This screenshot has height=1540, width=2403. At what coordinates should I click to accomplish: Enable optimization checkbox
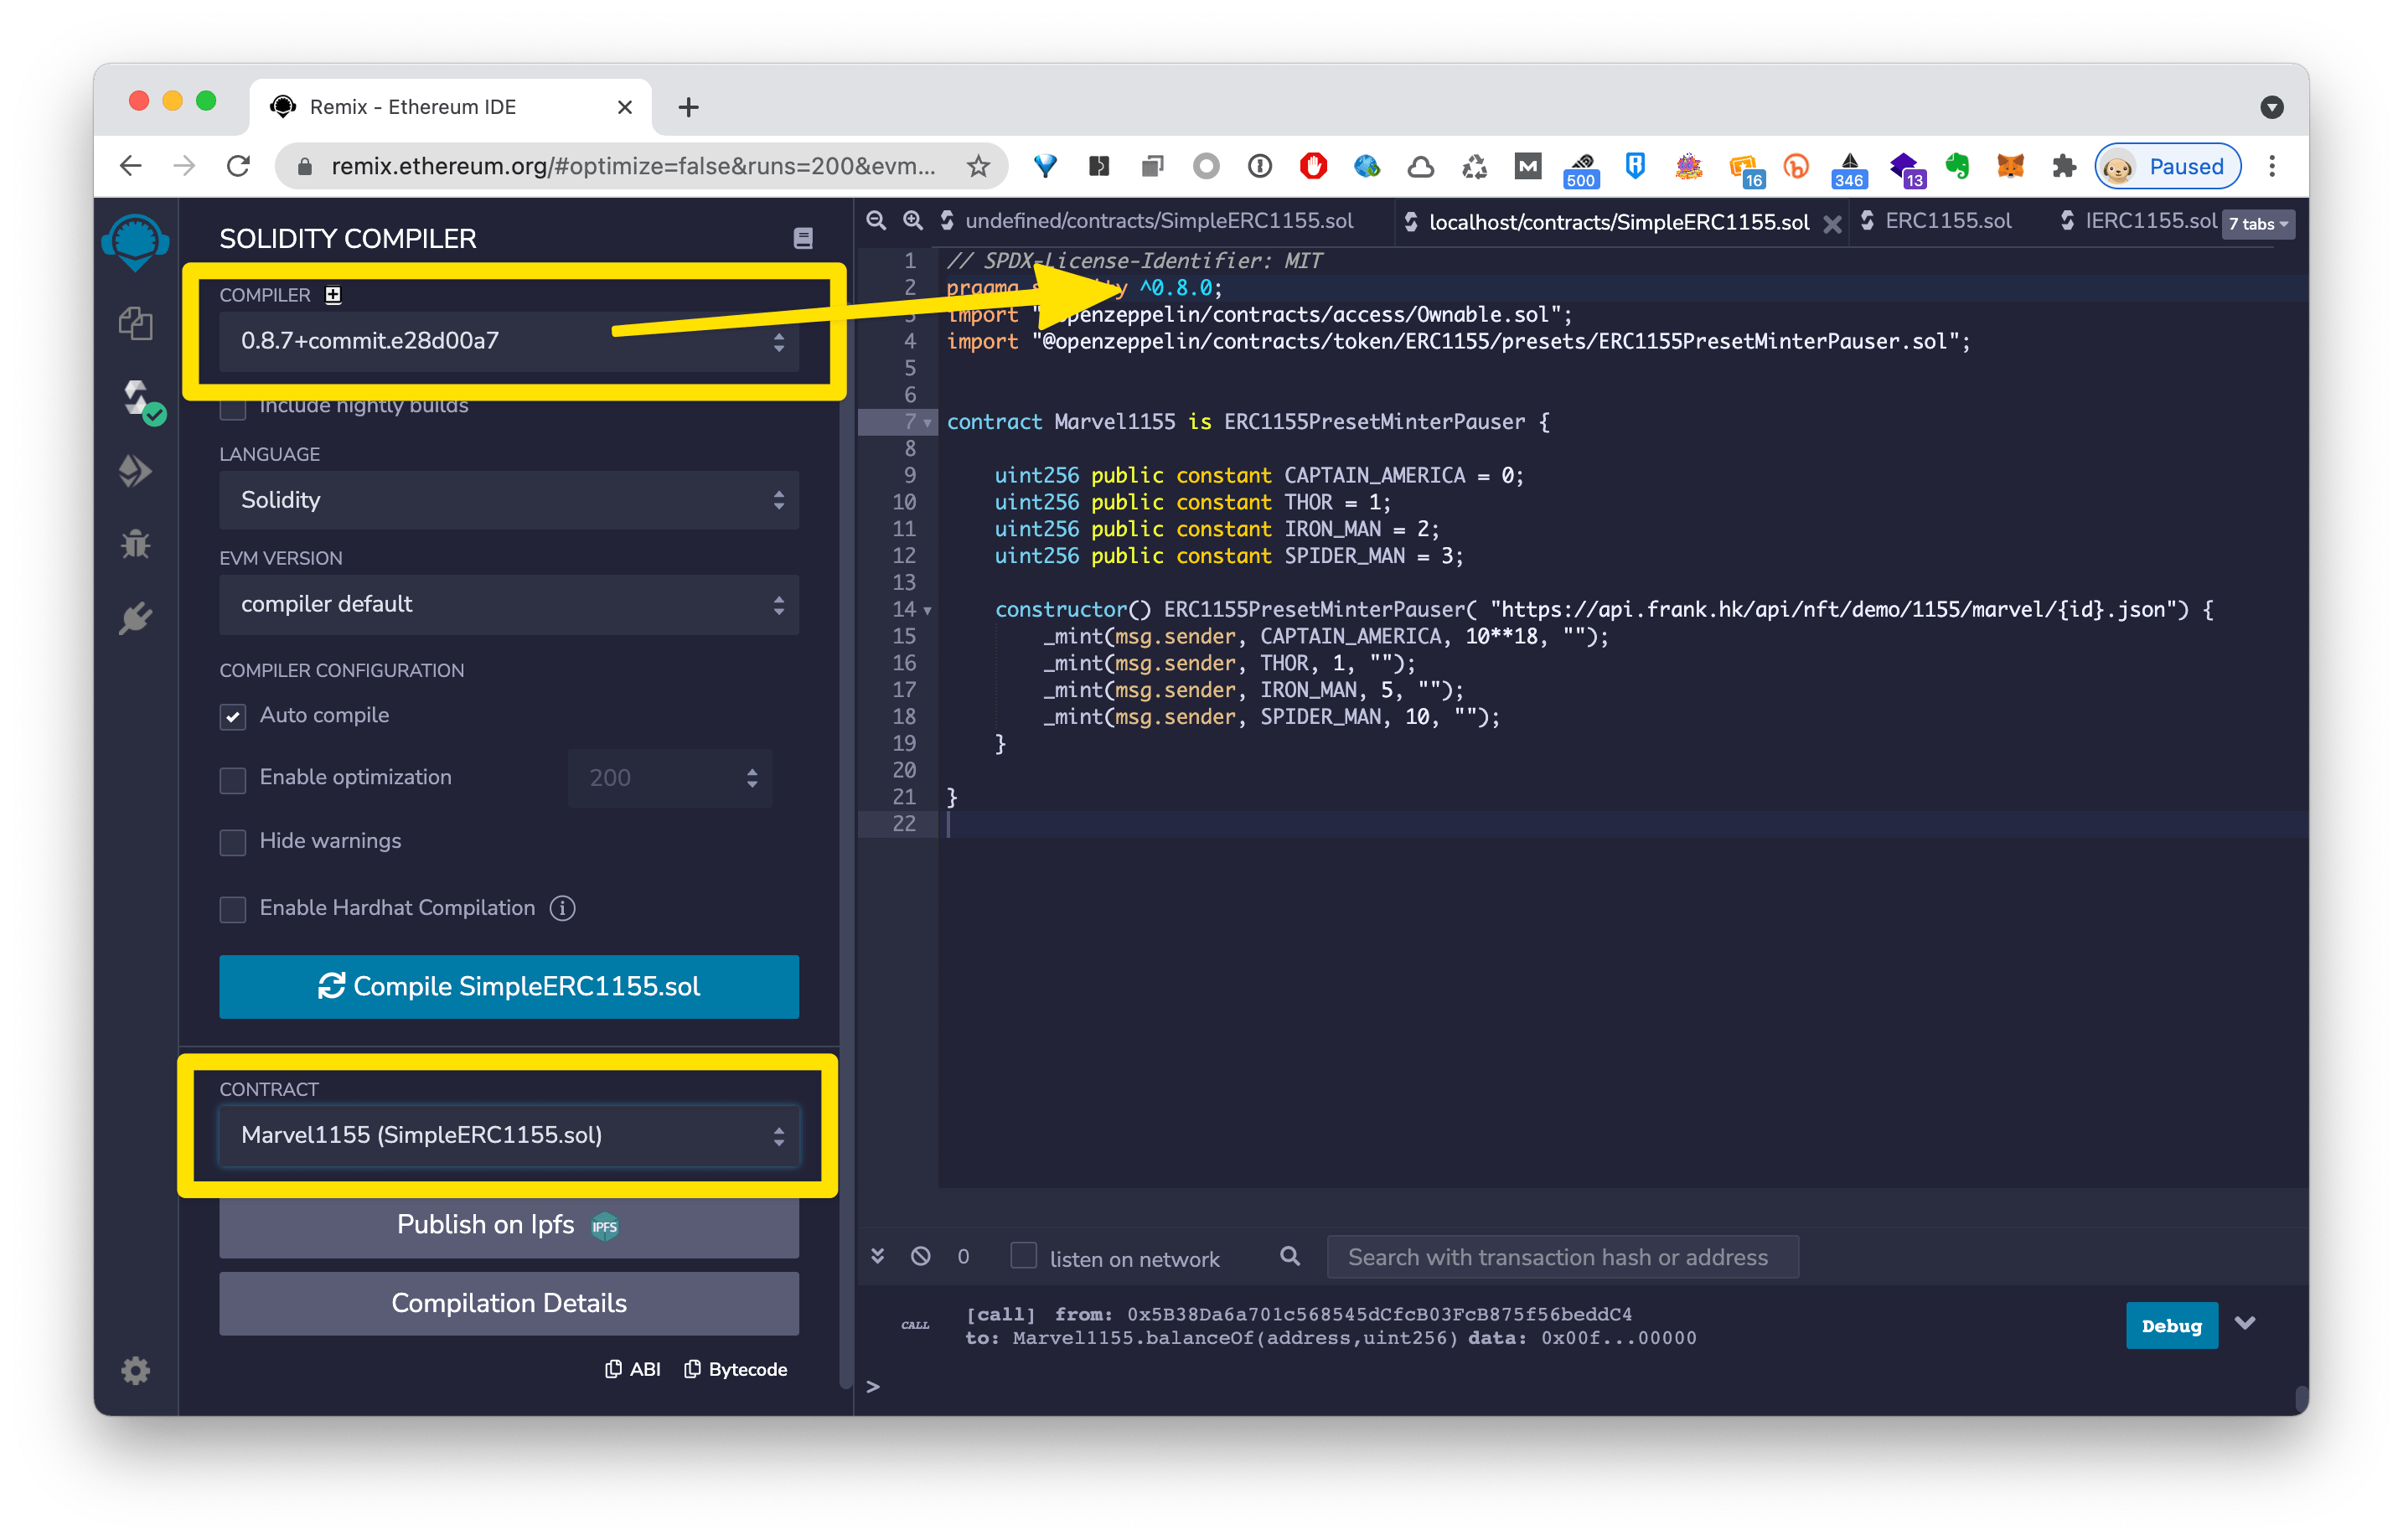[233, 779]
